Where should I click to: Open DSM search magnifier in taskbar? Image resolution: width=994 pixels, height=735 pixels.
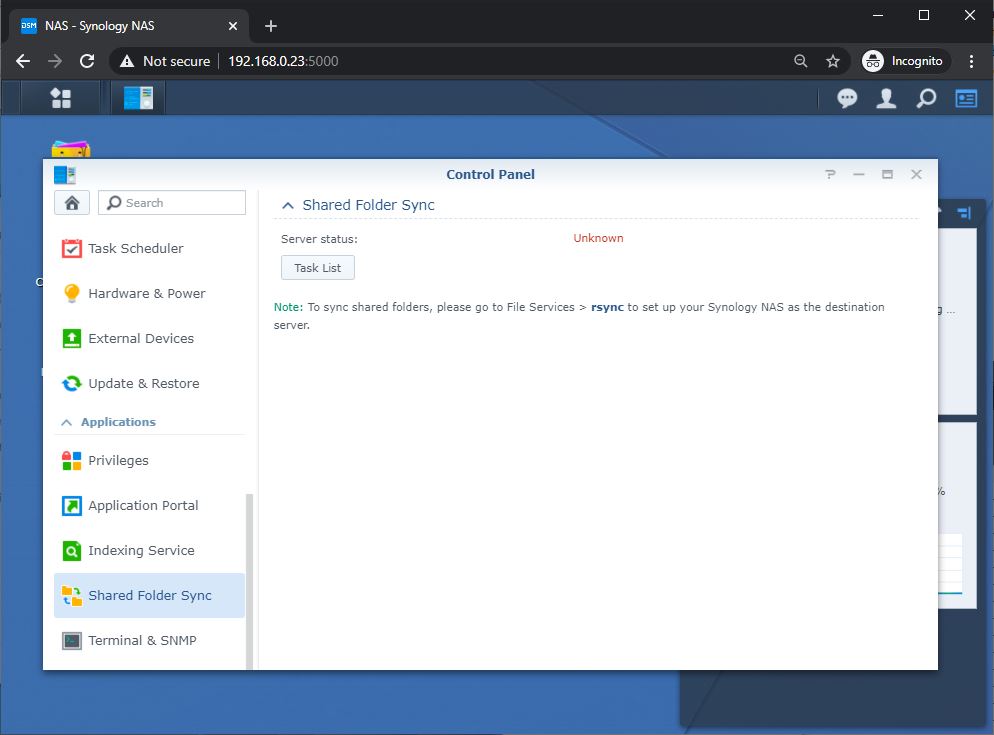click(x=926, y=98)
